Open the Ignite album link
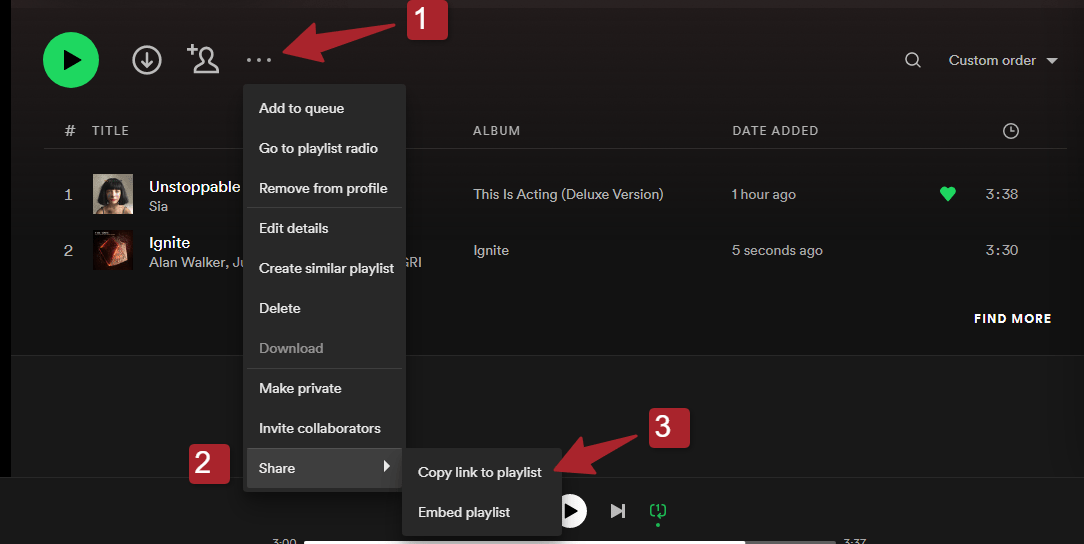Image resolution: width=1084 pixels, height=544 pixels. pos(491,250)
